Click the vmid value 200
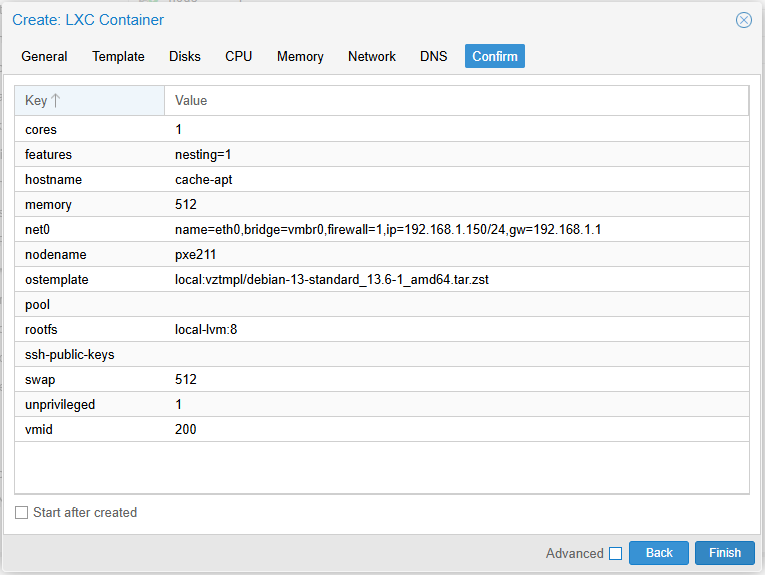 coord(185,429)
